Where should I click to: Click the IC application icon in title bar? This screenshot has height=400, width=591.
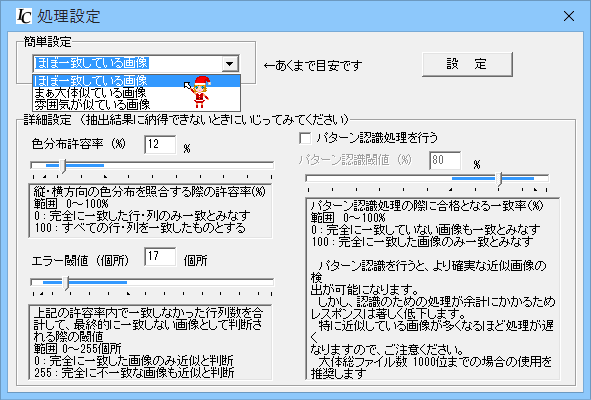[23, 16]
